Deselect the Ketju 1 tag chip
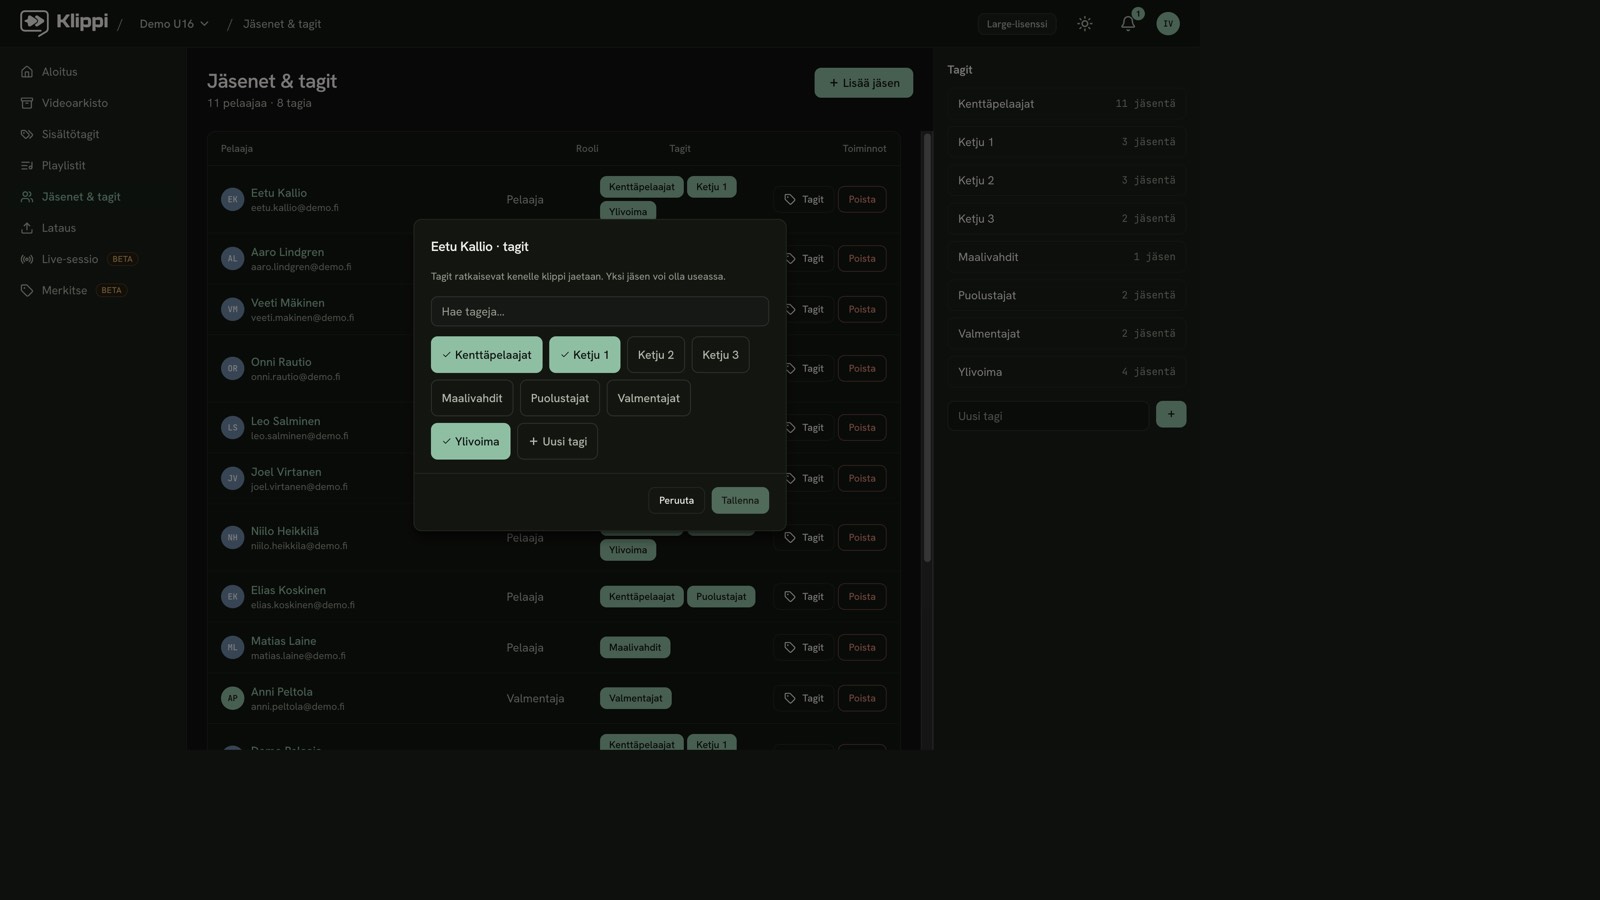 click(585, 355)
